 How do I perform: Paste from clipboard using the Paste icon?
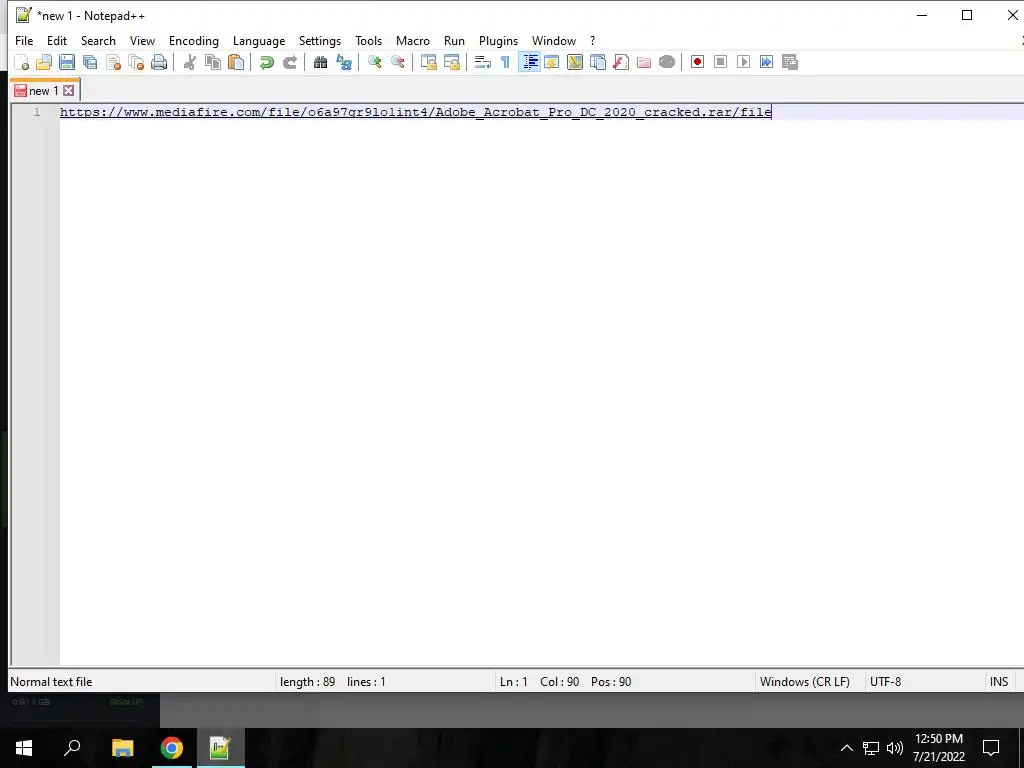pyautogui.click(x=236, y=62)
